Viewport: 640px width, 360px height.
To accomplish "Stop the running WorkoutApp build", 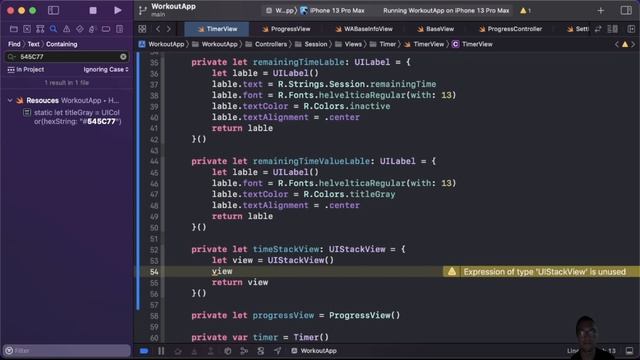I will point(93,11).
